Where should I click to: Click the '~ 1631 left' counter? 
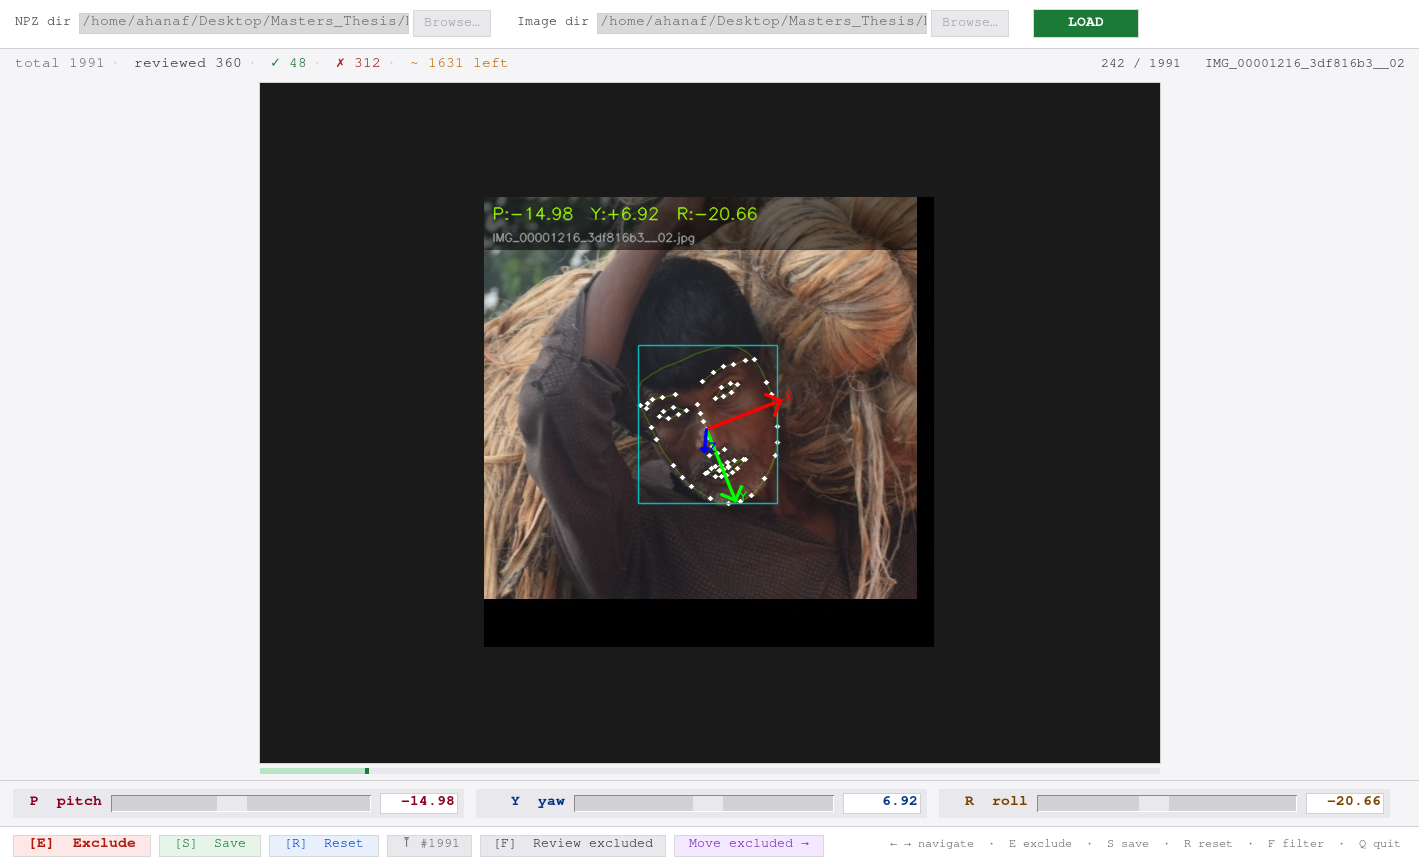(x=459, y=63)
